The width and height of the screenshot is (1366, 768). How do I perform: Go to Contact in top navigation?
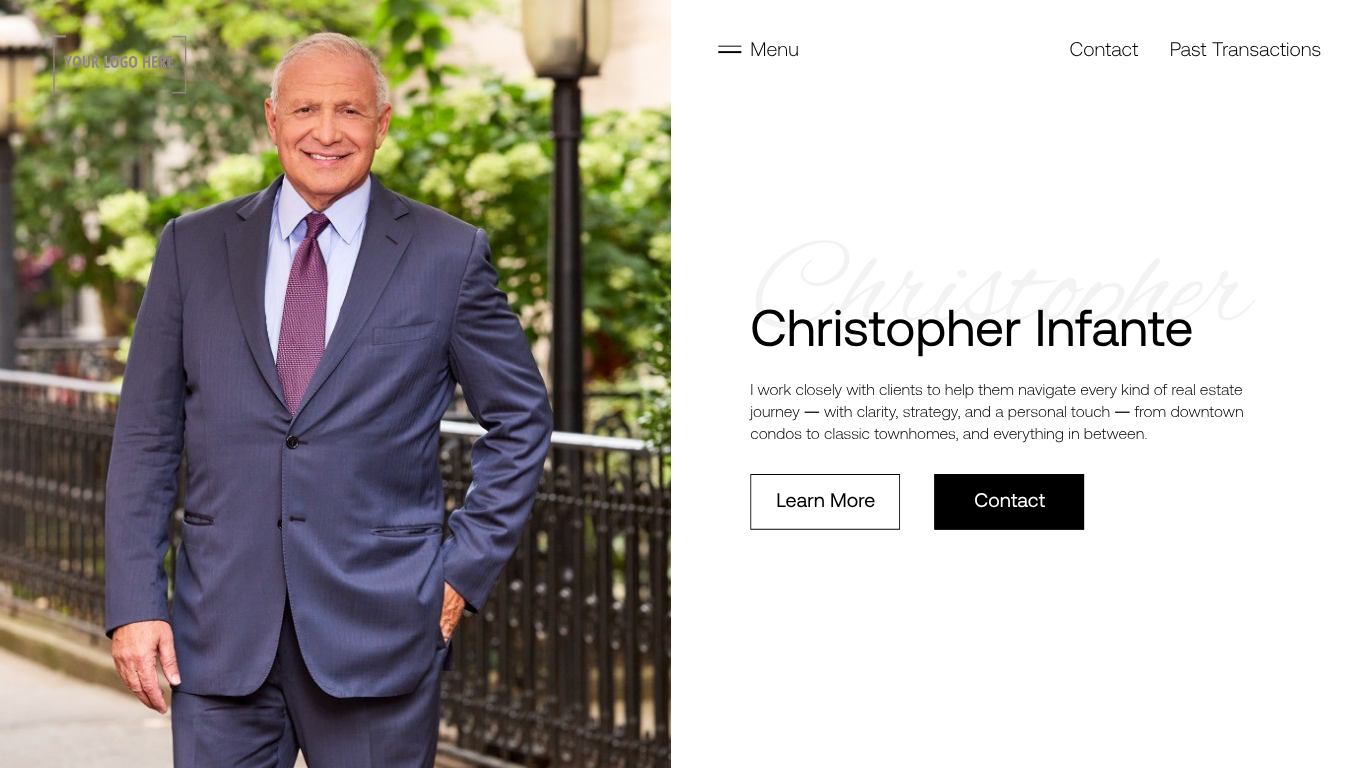1103,50
